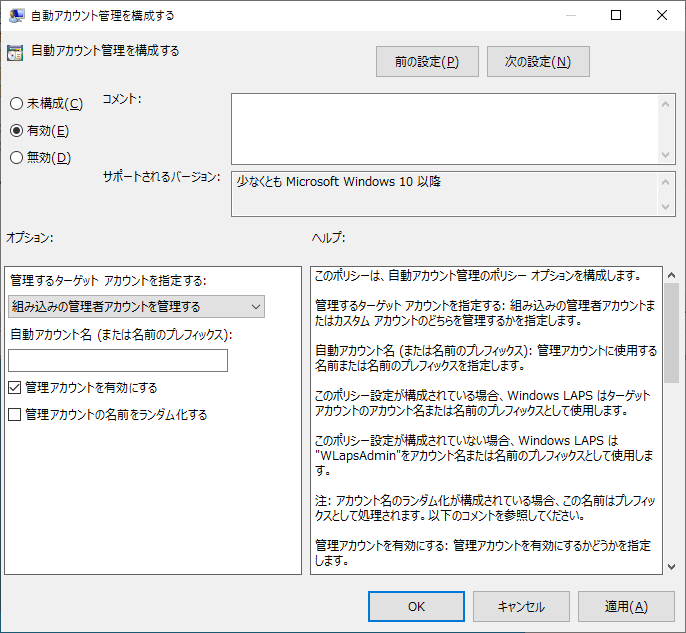Select the 有効 radio button

16,130
